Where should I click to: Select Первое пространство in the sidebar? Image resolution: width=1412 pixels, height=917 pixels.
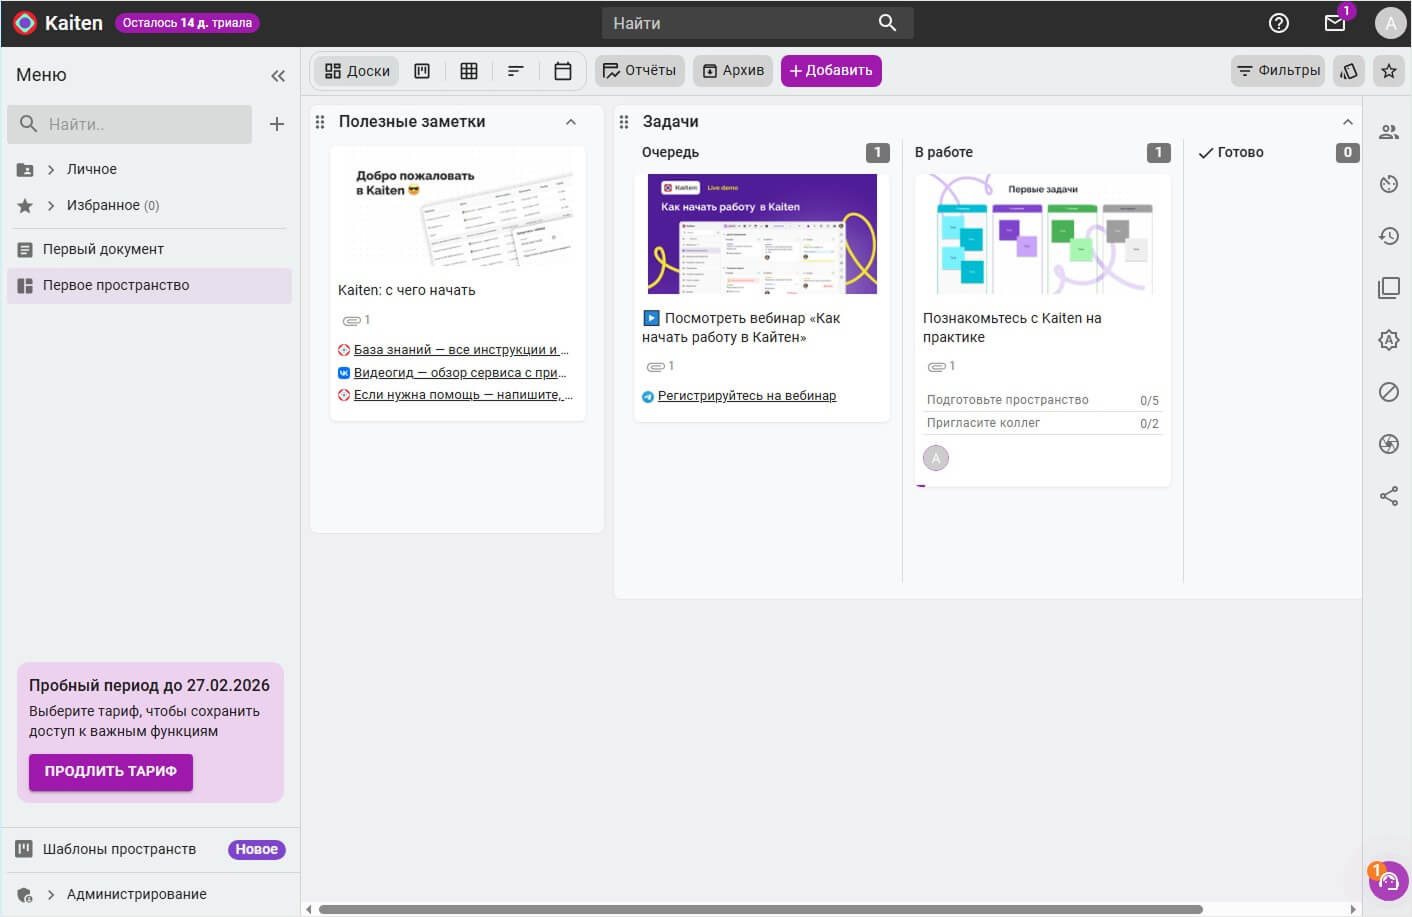click(149, 285)
